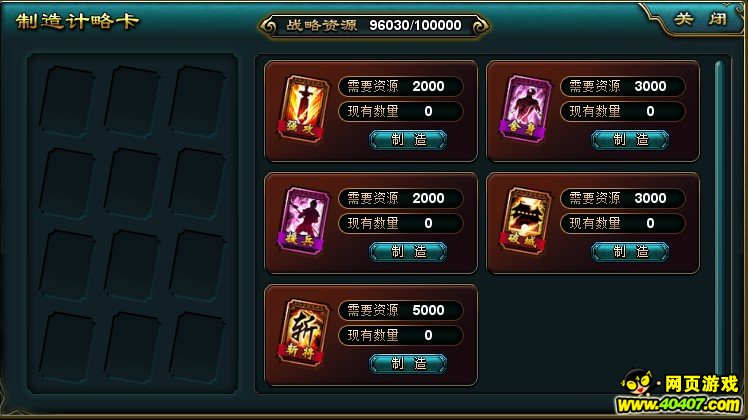This screenshot has width=748, height=420.
Task: Click 制造 button for the 舍身 card
Action: pyautogui.click(x=630, y=139)
